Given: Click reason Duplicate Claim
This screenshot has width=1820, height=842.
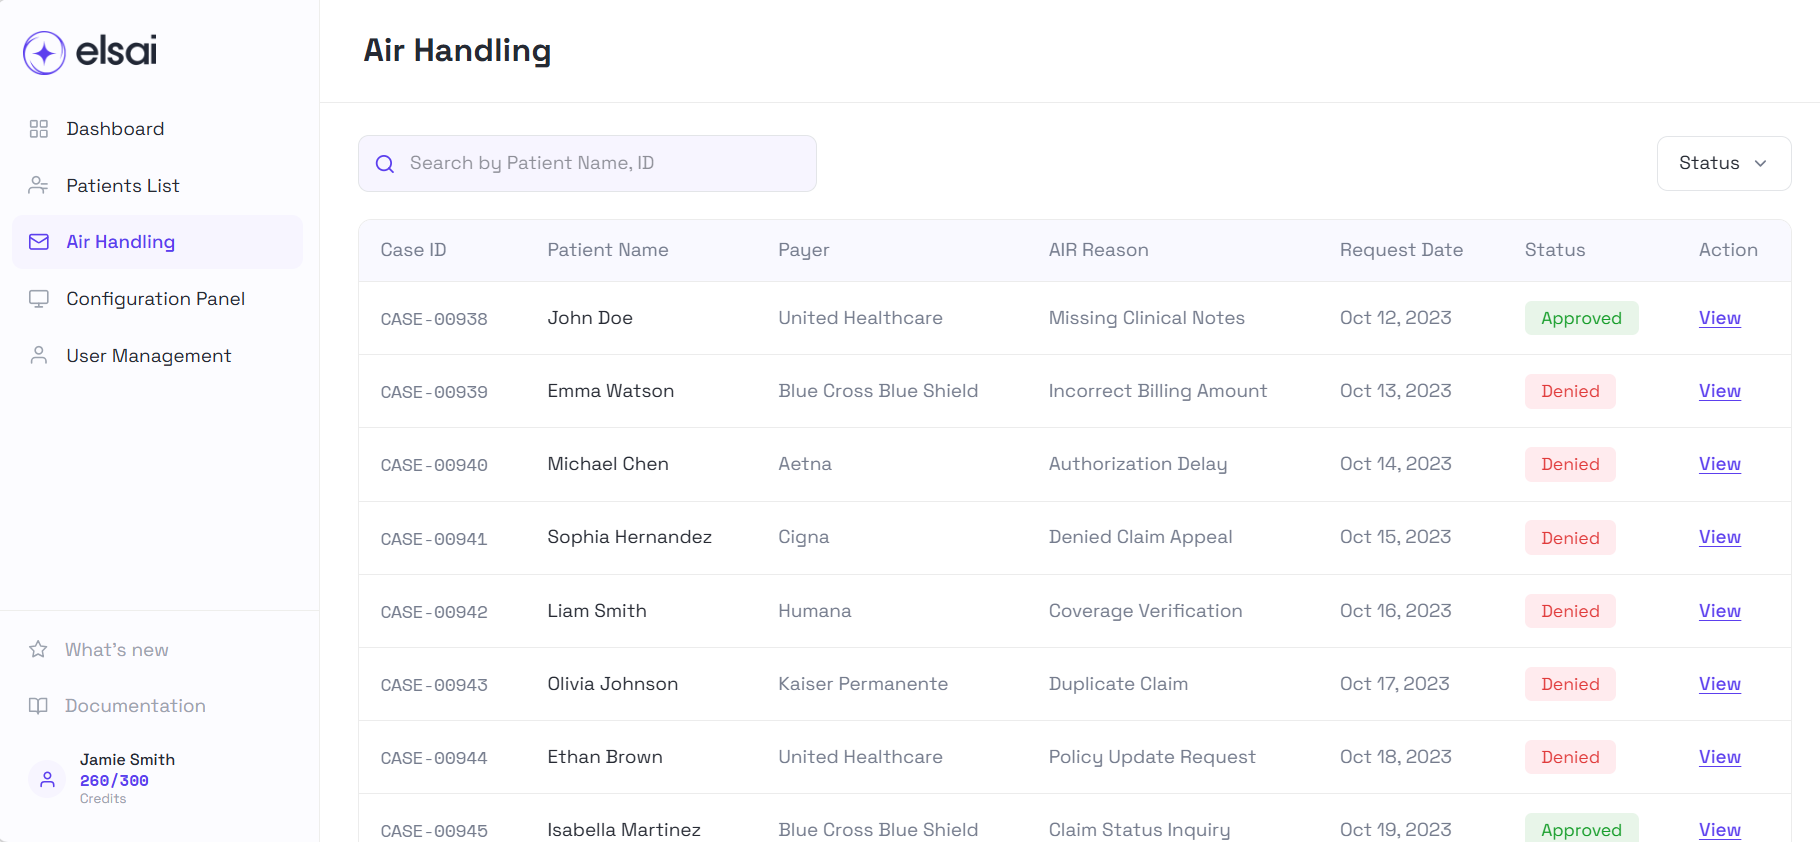Looking at the screenshot, I should coord(1118,684).
